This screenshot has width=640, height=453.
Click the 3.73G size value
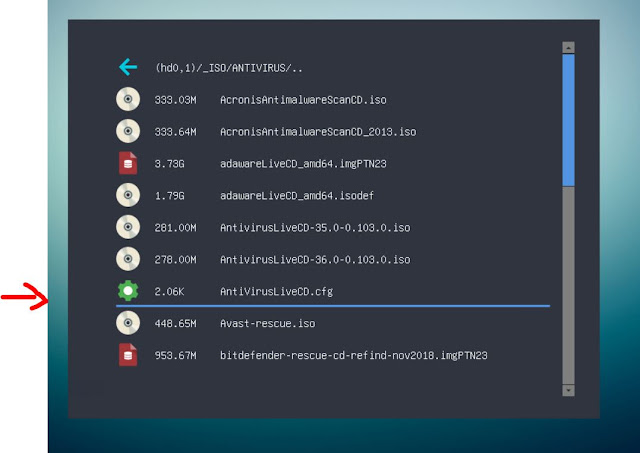point(169,164)
